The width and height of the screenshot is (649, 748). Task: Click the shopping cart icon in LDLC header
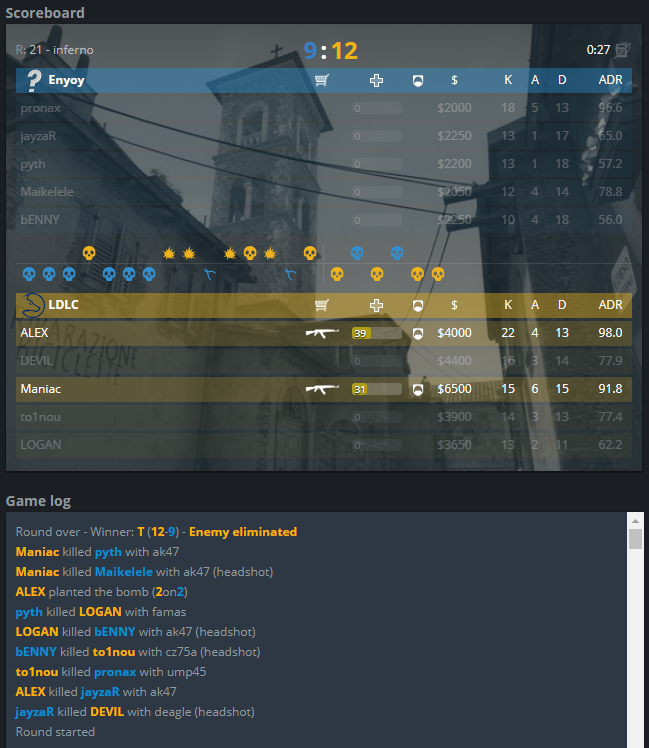click(322, 305)
